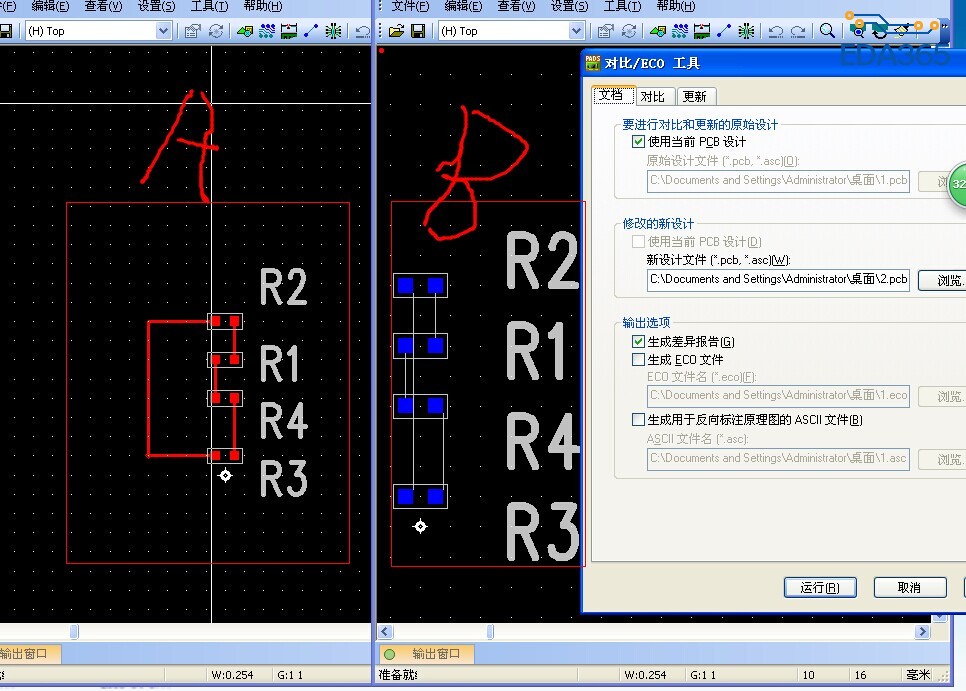Open BGA toolbar icon in right window

(746, 31)
